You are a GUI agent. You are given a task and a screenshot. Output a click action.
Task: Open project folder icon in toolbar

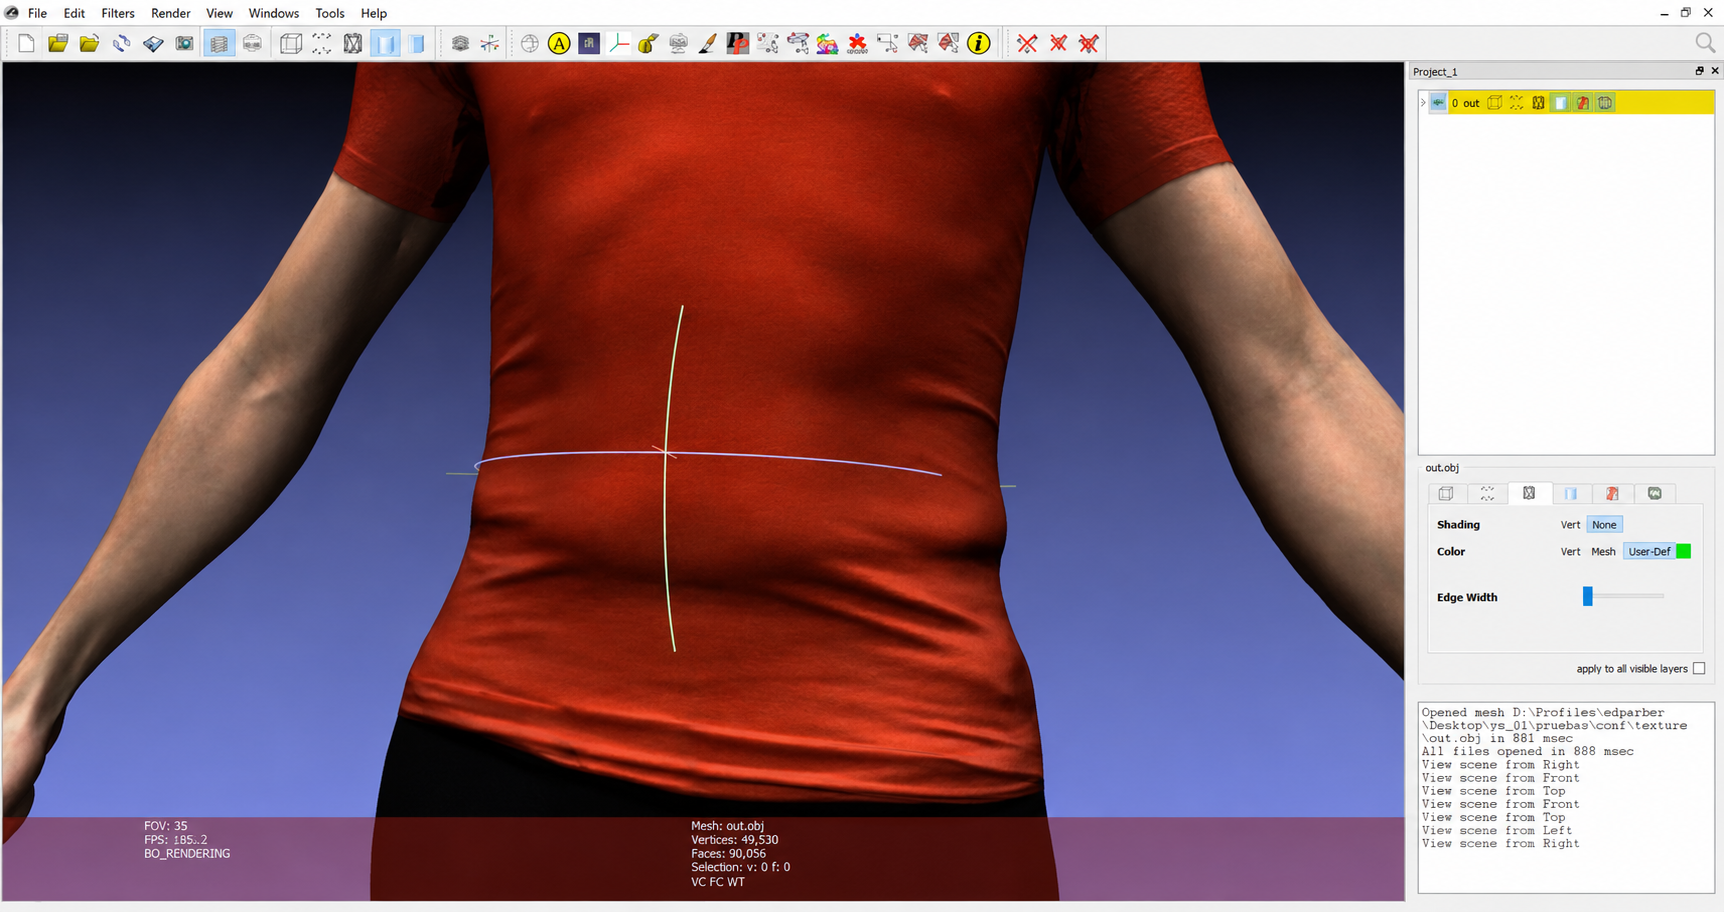[x=58, y=43]
